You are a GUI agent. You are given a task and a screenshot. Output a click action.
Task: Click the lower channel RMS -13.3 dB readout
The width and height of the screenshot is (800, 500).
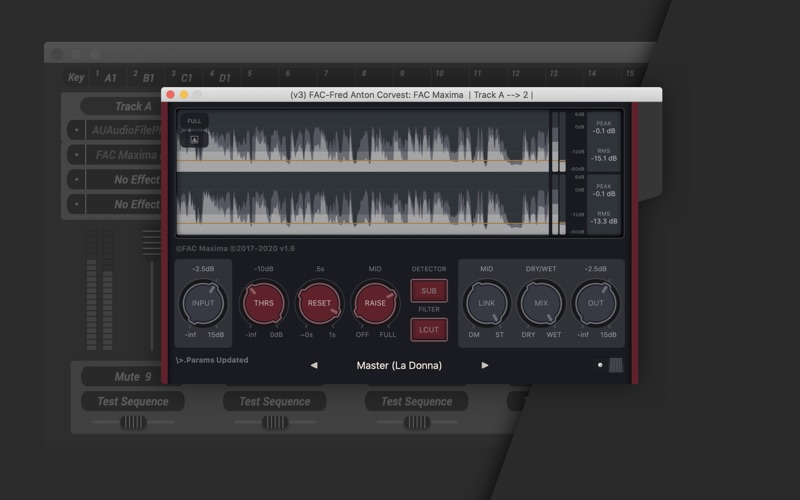click(604, 218)
